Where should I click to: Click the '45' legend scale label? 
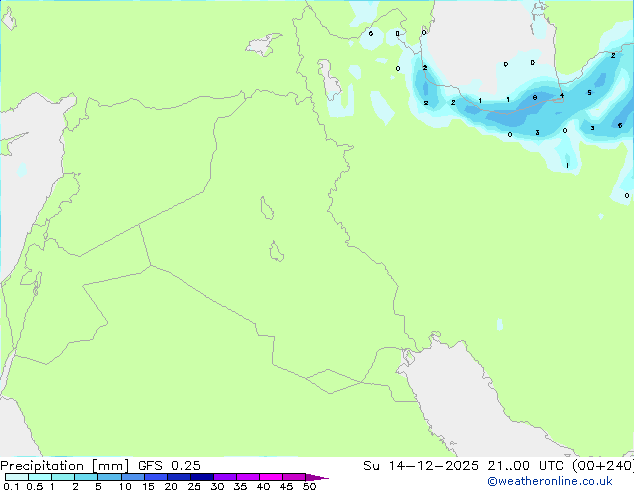[287, 486]
